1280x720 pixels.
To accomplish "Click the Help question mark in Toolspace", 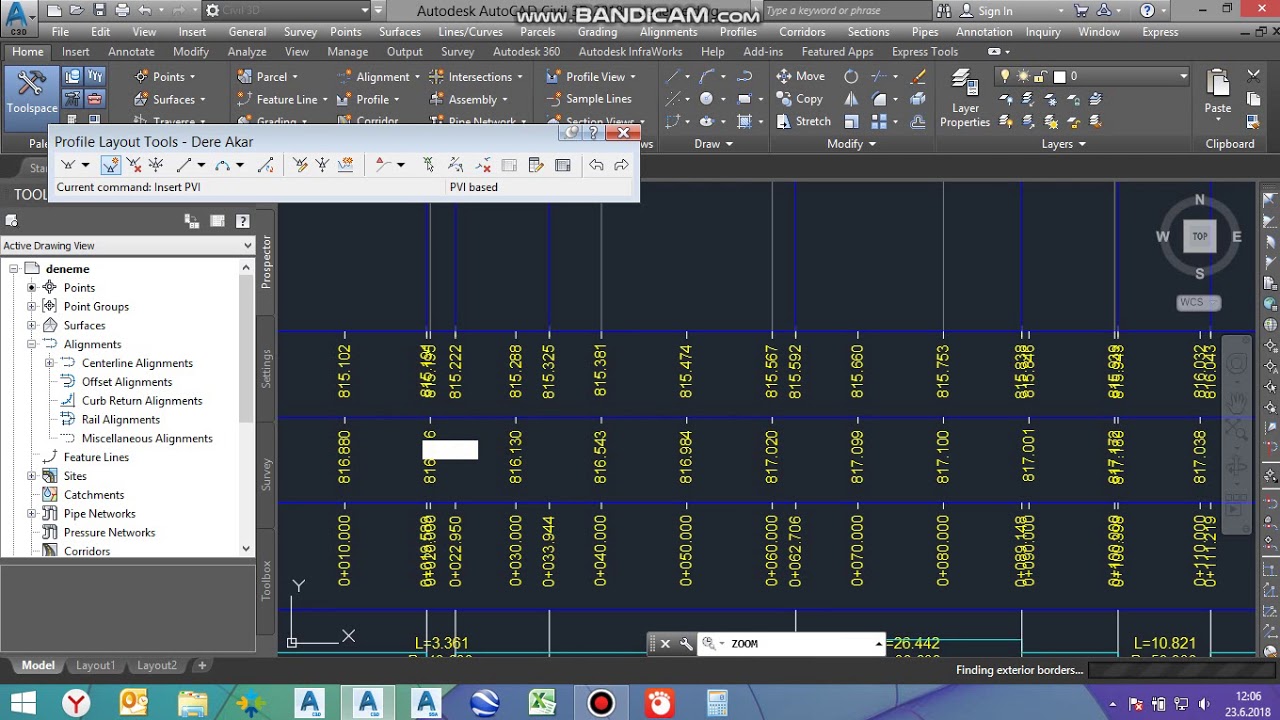I will click(243, 221).
